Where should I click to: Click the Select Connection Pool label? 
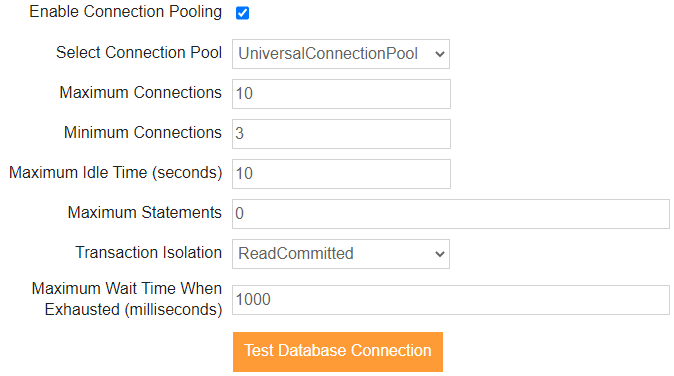point(139,52)
